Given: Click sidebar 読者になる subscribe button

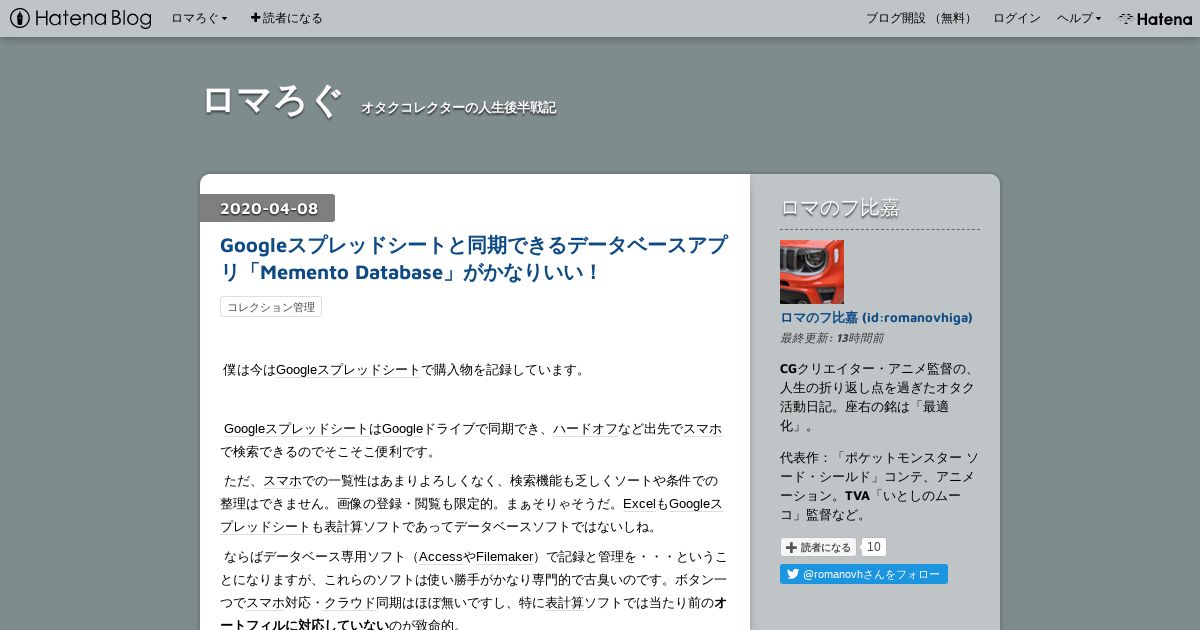Looking at the screenshot, I should tap(819, 547).
